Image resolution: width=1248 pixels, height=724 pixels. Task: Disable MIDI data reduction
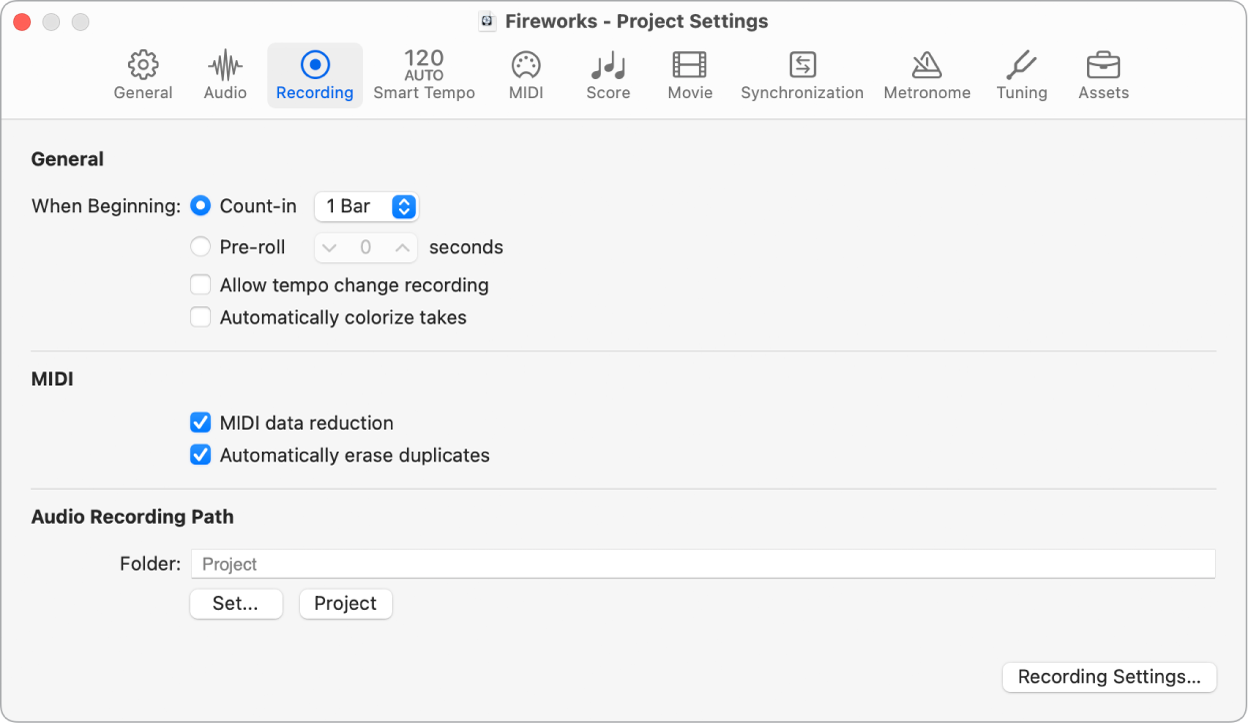[200, 422]
